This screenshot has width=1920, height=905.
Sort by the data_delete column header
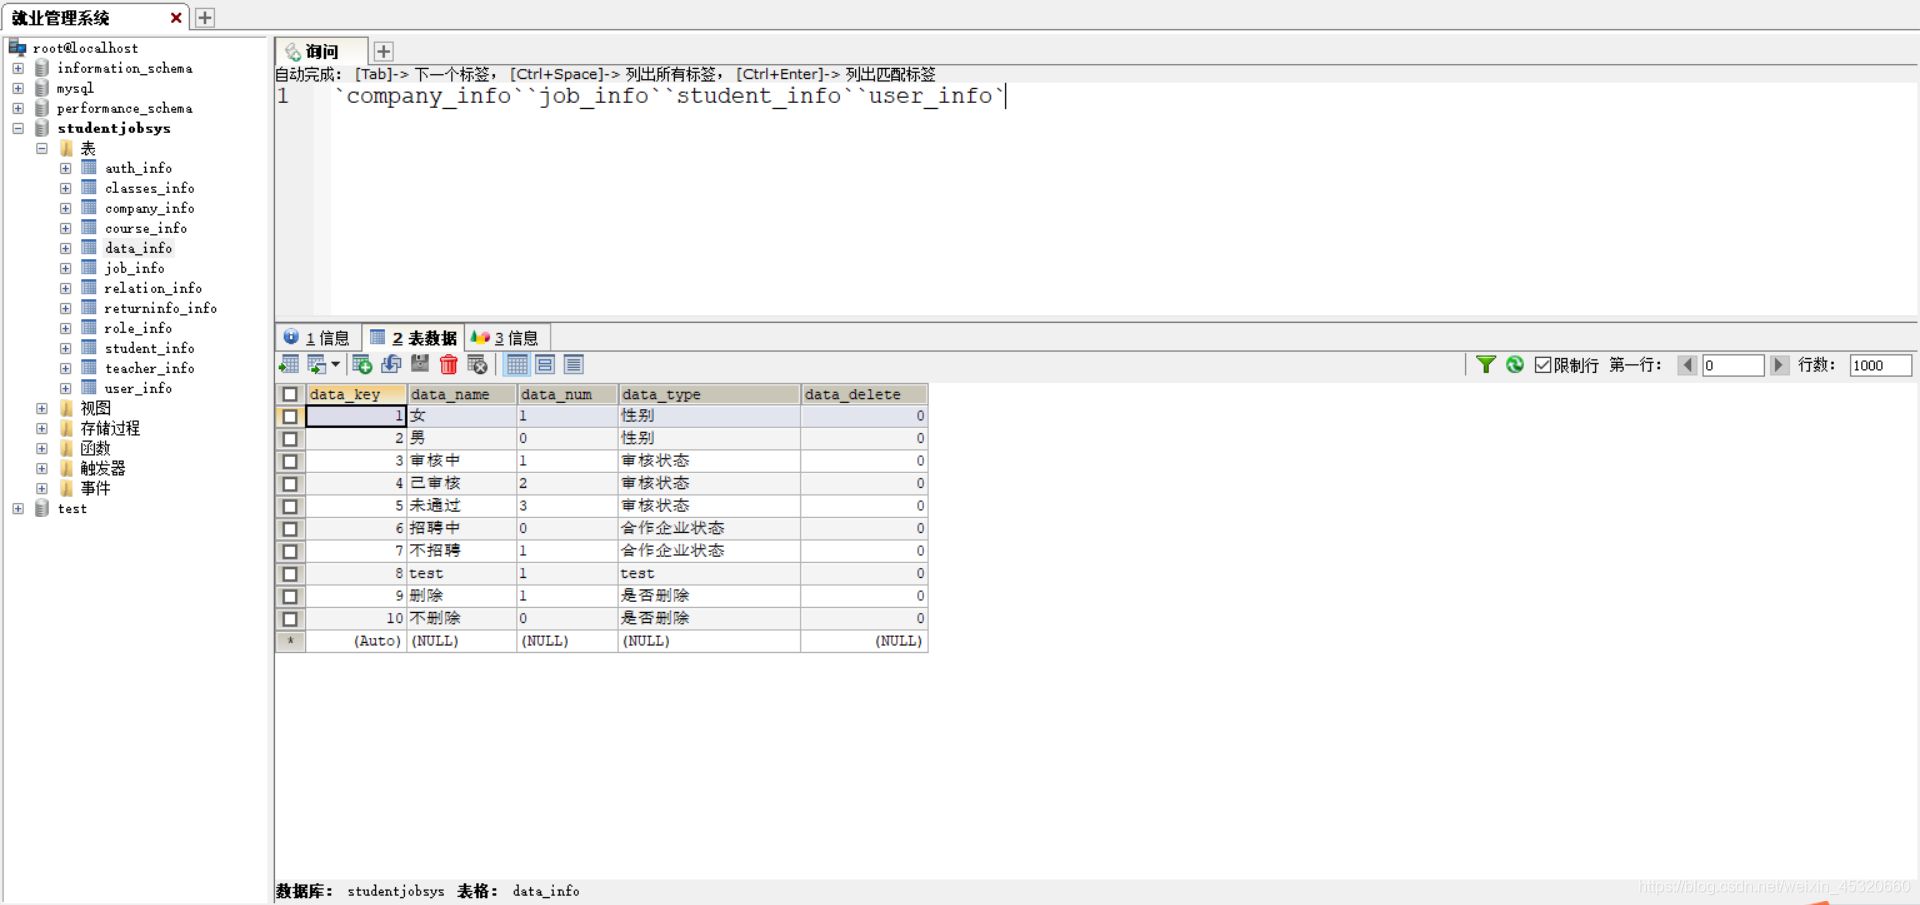(x=864, y=394)
